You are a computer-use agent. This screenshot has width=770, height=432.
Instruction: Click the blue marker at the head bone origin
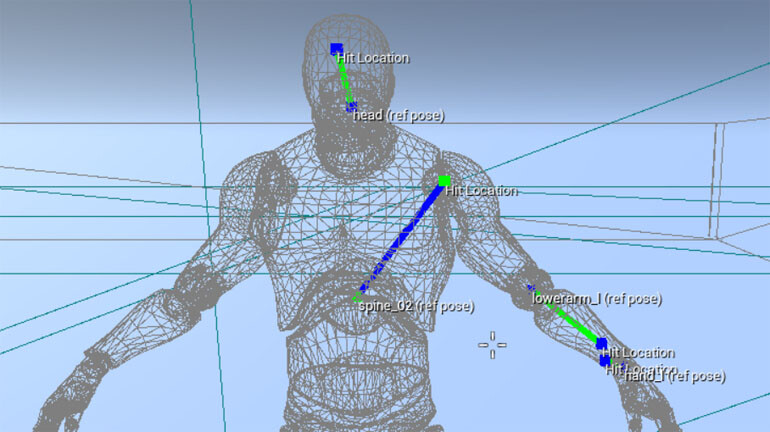coord(351,106)
